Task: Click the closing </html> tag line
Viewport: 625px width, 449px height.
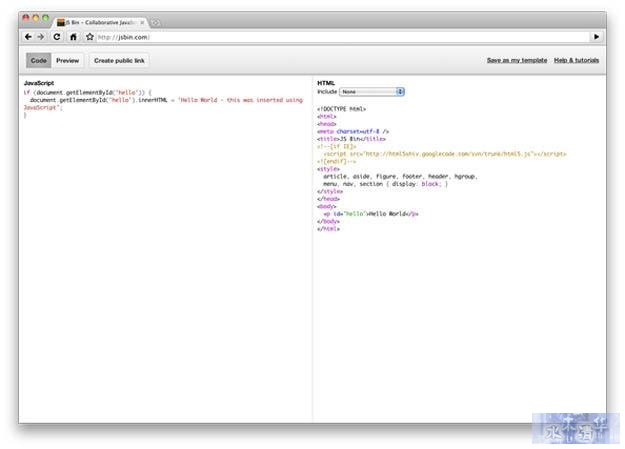Action: pyautogui.click(x=328, y=229)
